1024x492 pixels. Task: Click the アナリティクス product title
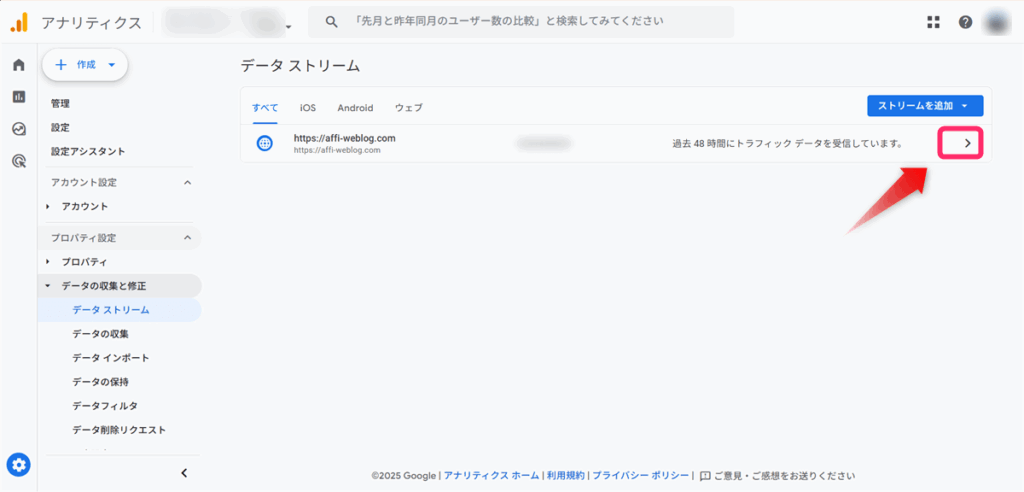click(91, 23)
